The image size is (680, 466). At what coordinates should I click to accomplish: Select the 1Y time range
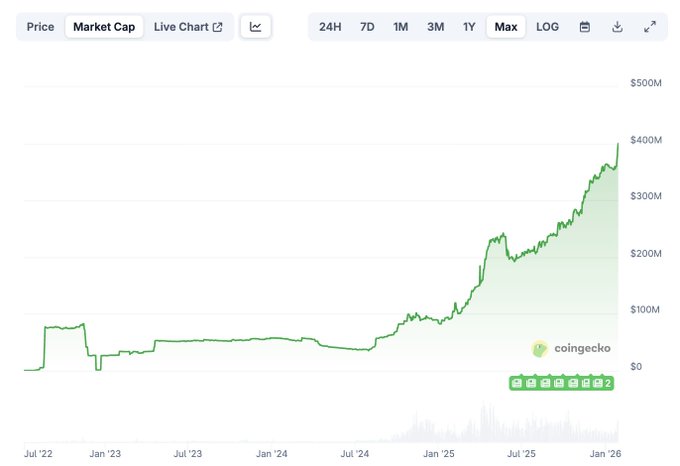click(x=469, y=26)
